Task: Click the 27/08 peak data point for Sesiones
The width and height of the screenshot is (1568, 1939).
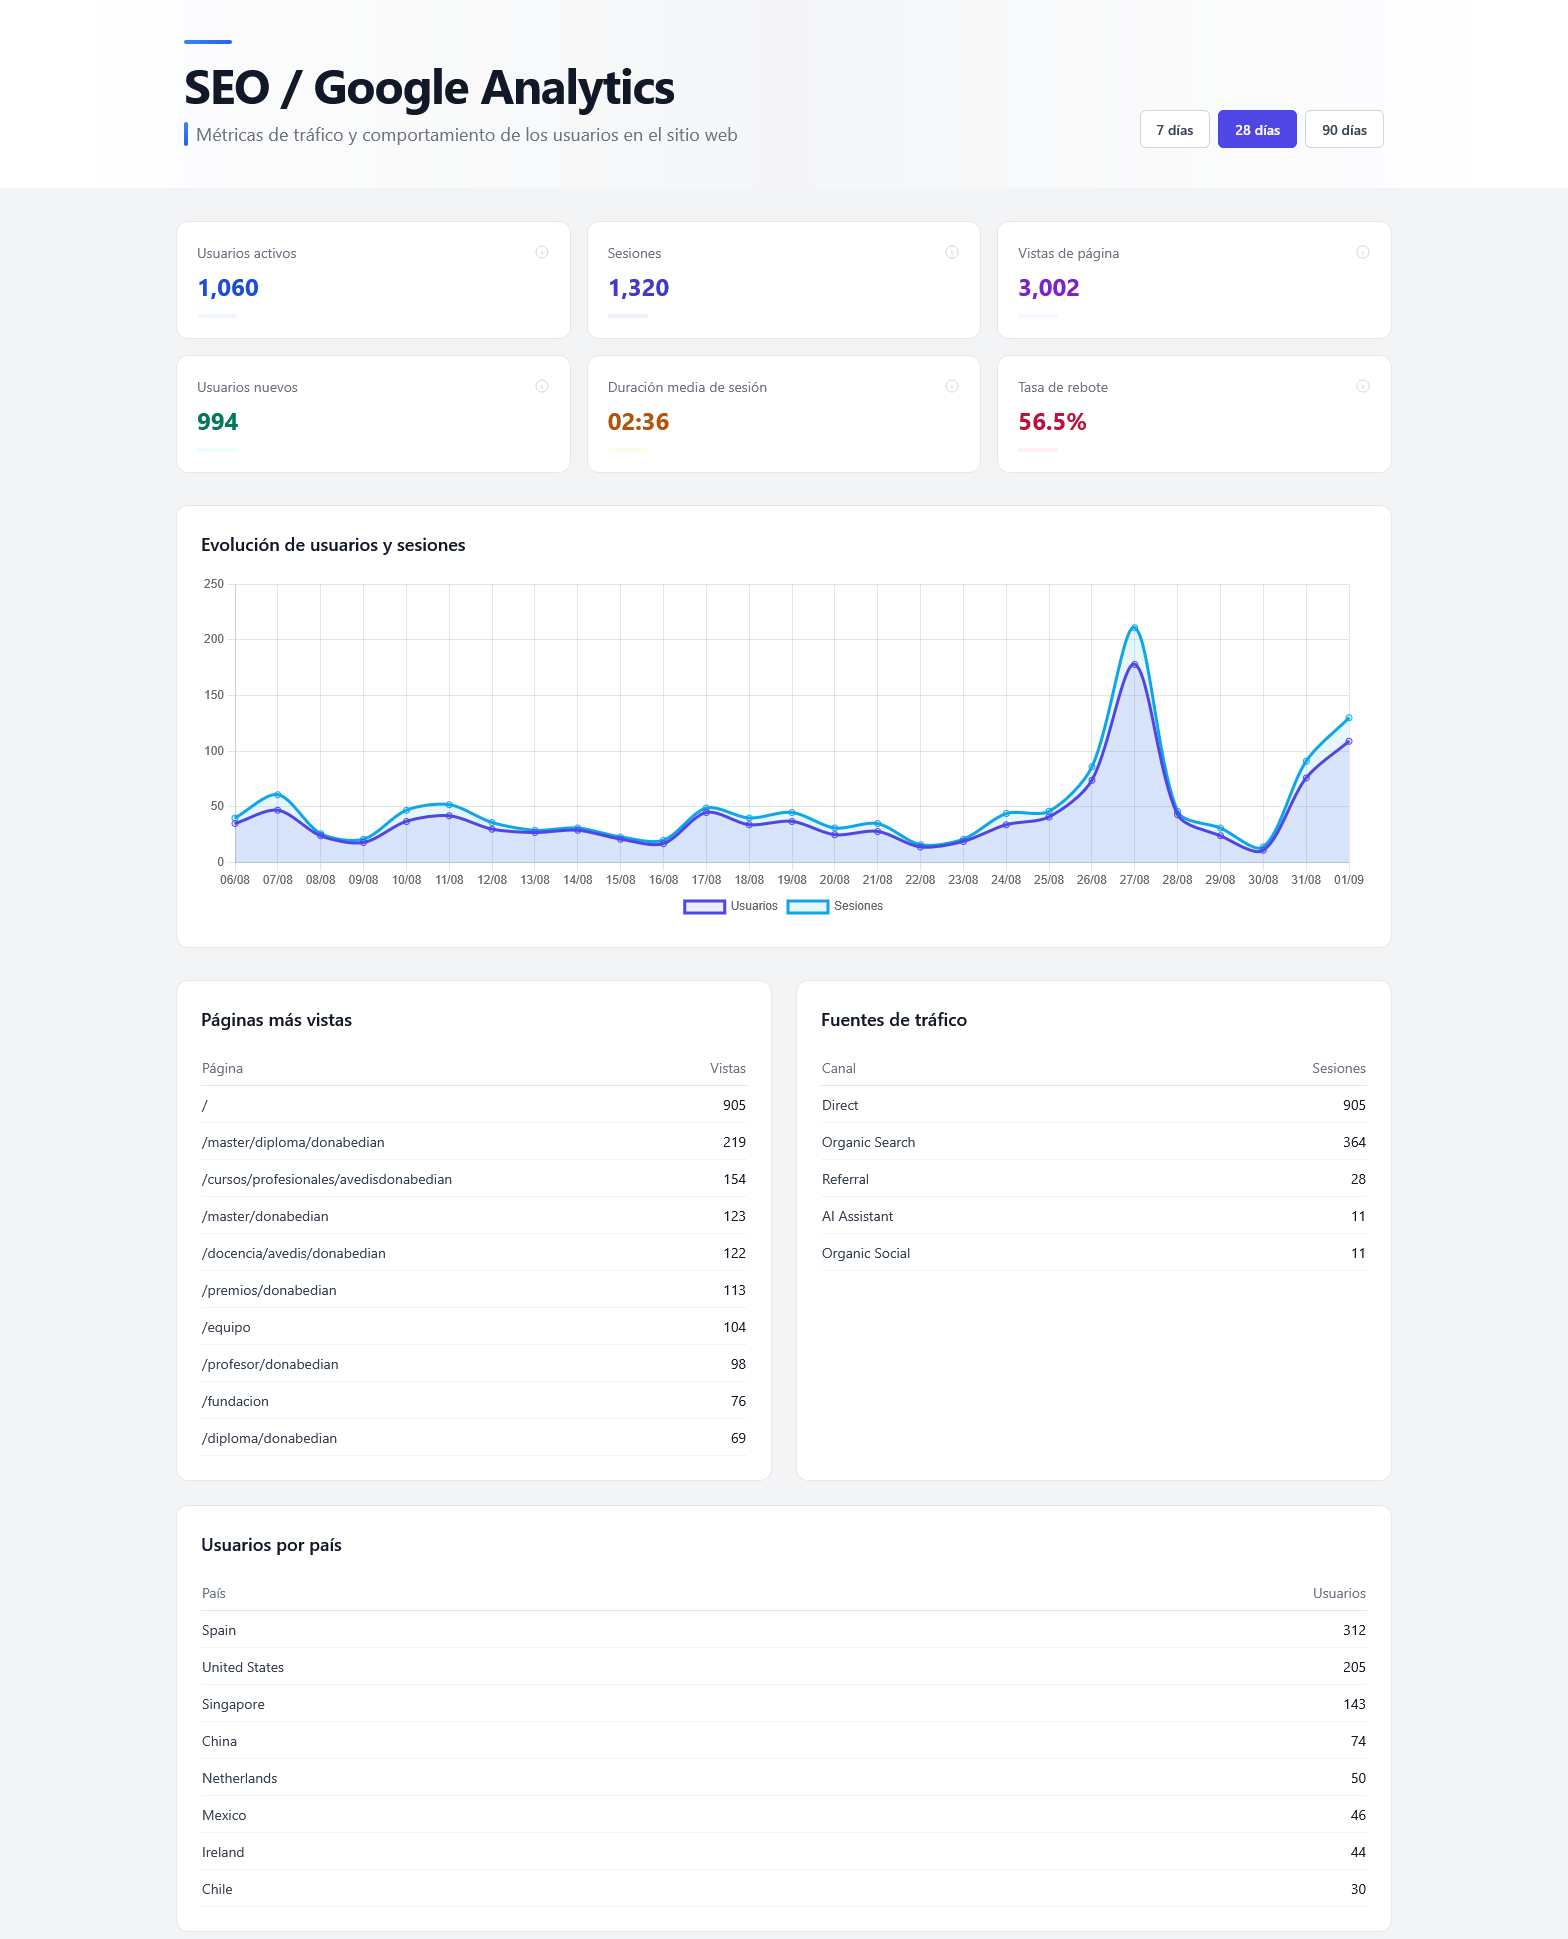Action: tap(1134, 628)
